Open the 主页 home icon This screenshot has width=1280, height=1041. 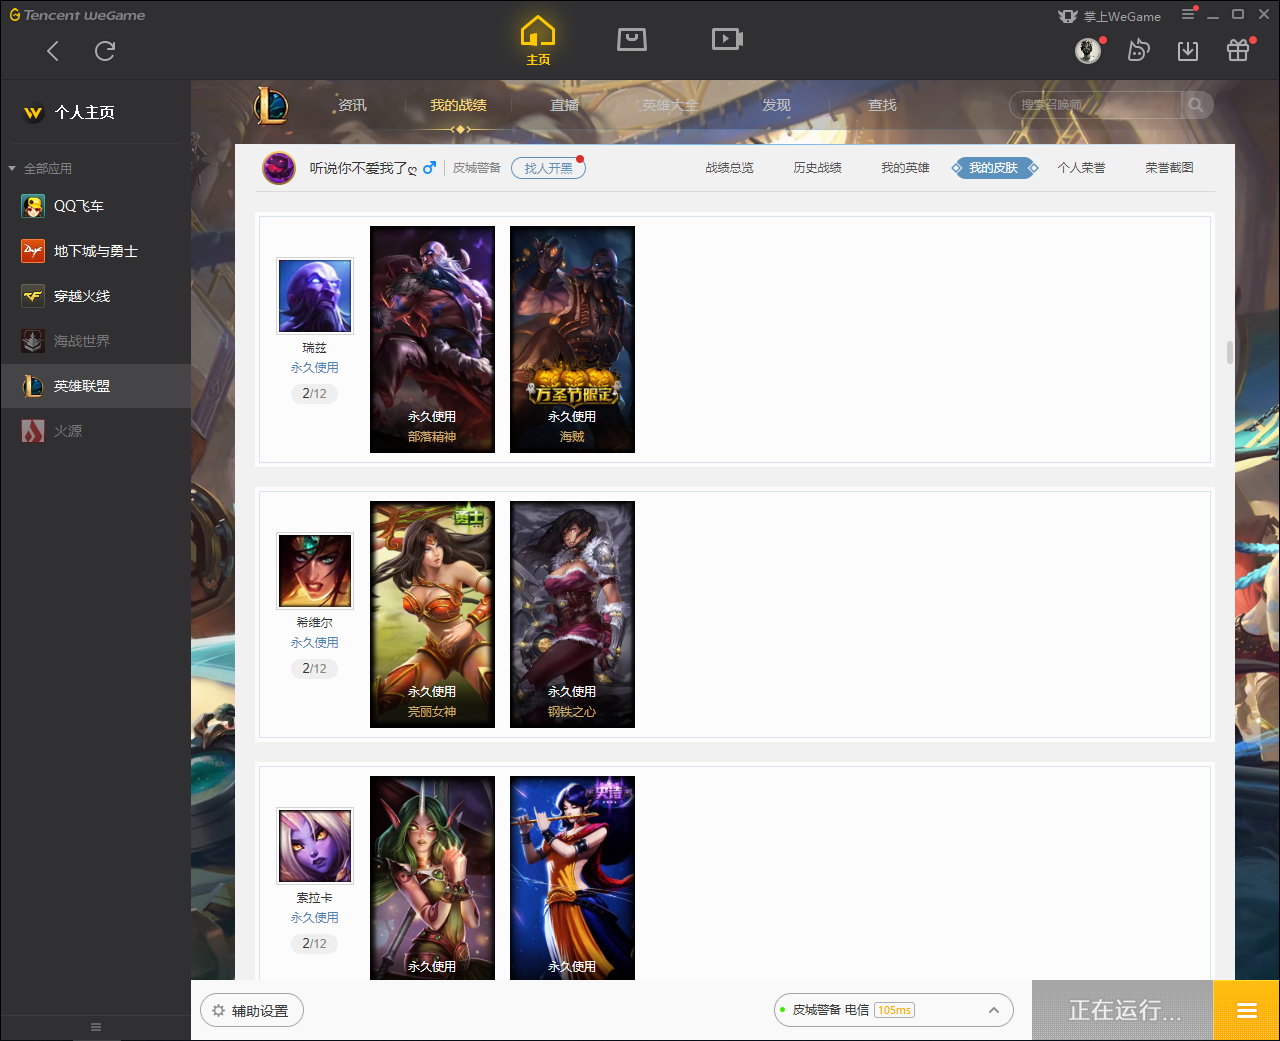click(538, 41)
